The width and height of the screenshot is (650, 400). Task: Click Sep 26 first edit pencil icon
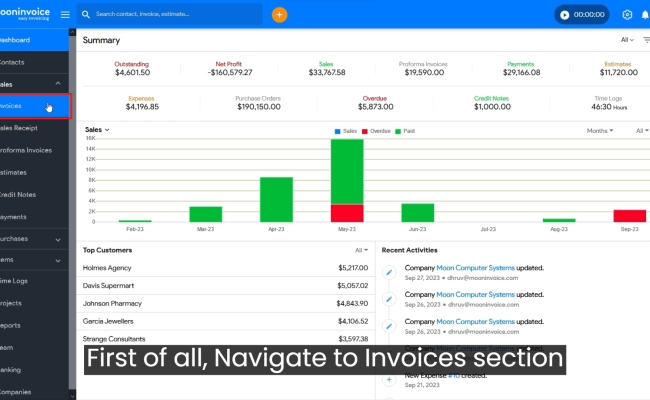(x=389, y=299)
